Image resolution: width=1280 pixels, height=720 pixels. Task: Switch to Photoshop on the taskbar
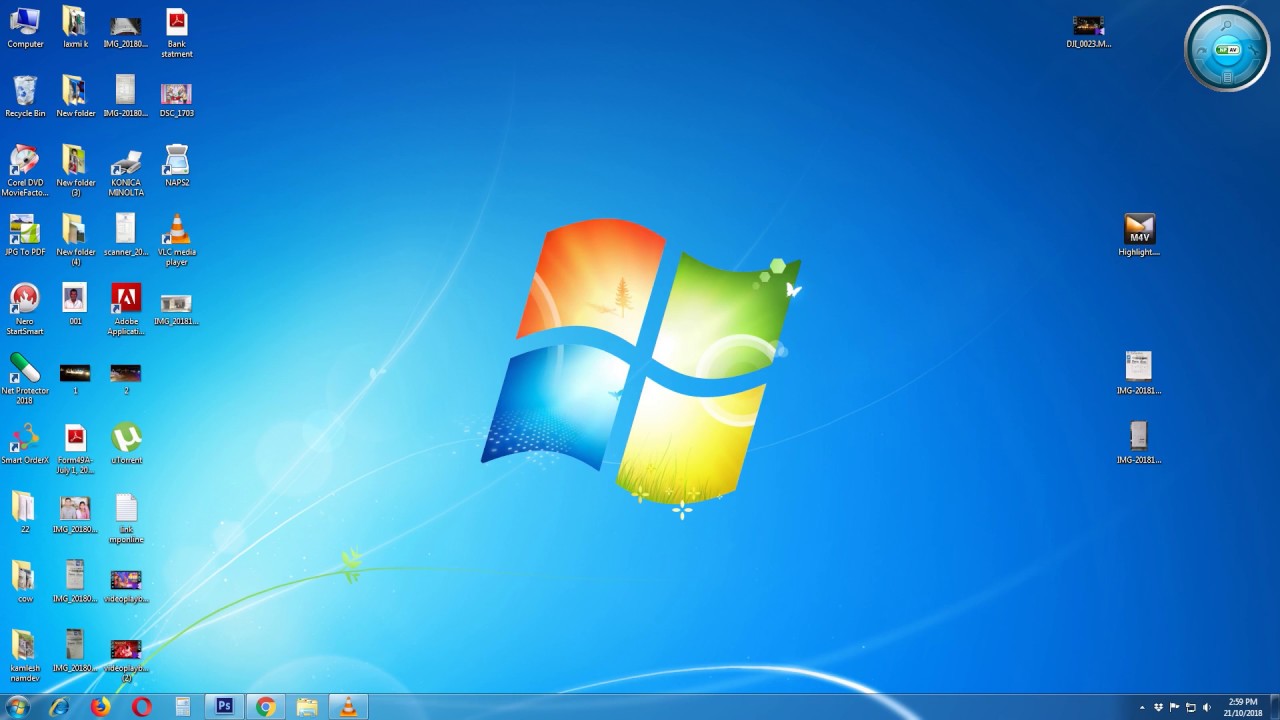[x=224, y=707]
